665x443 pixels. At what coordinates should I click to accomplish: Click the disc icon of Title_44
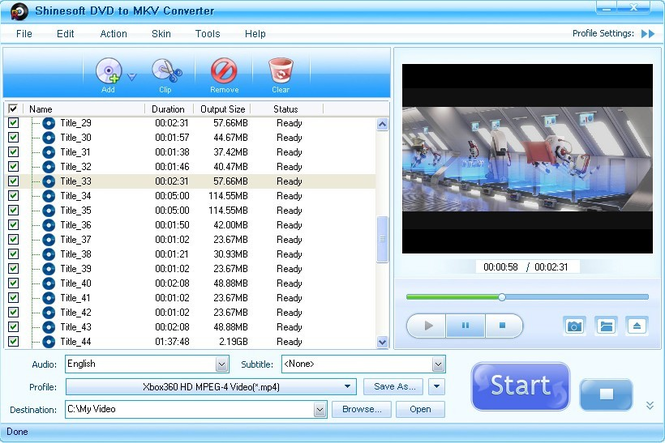coord(49,342)
